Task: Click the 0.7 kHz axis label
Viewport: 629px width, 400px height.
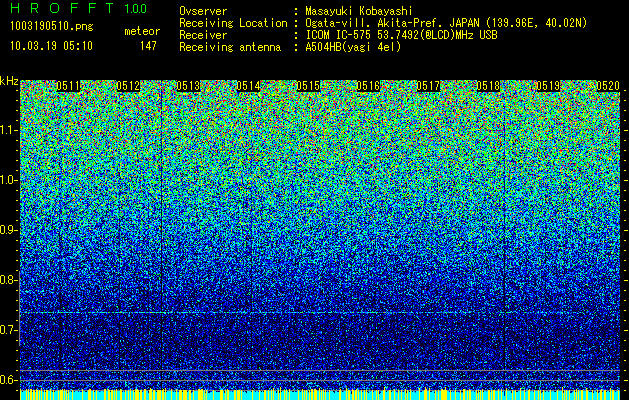Action: tap(8, 330)
